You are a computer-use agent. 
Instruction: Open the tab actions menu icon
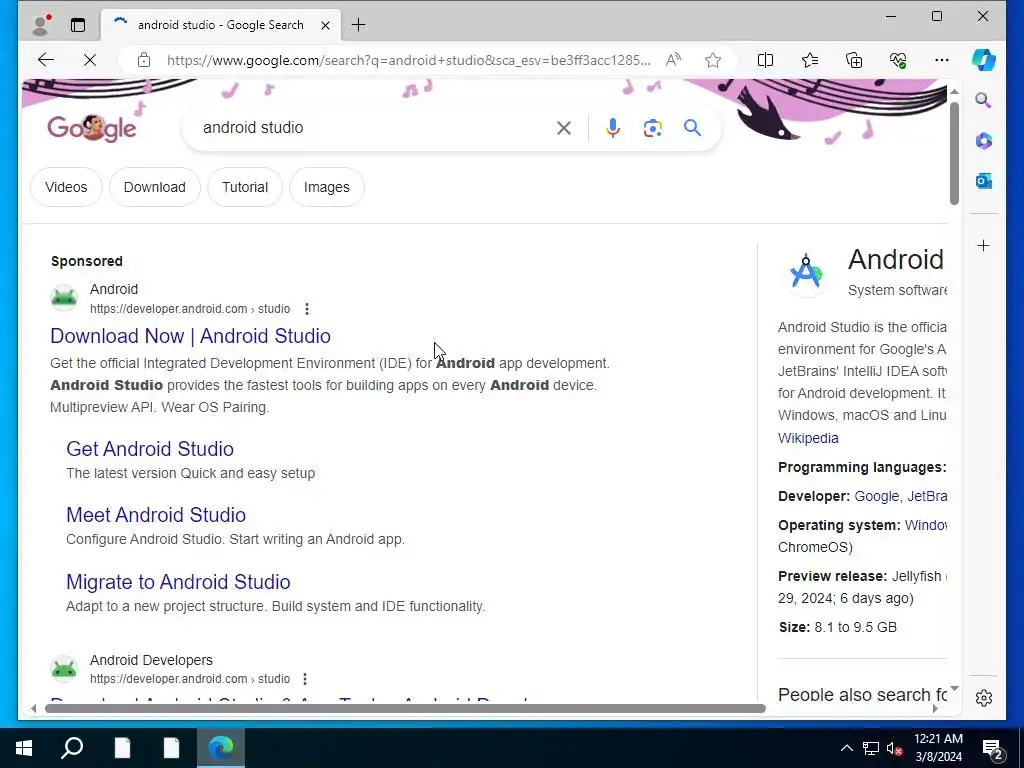78,25
